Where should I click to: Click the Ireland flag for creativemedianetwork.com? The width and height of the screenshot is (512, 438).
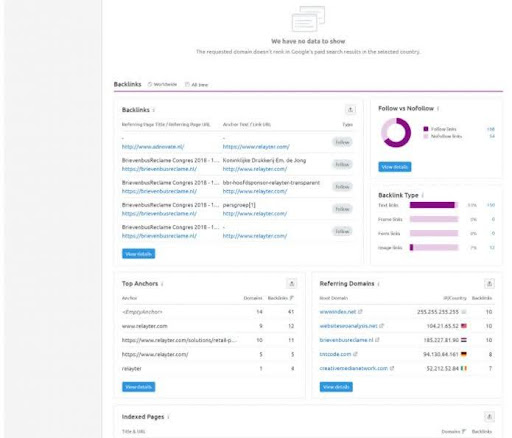coord(464,368)
